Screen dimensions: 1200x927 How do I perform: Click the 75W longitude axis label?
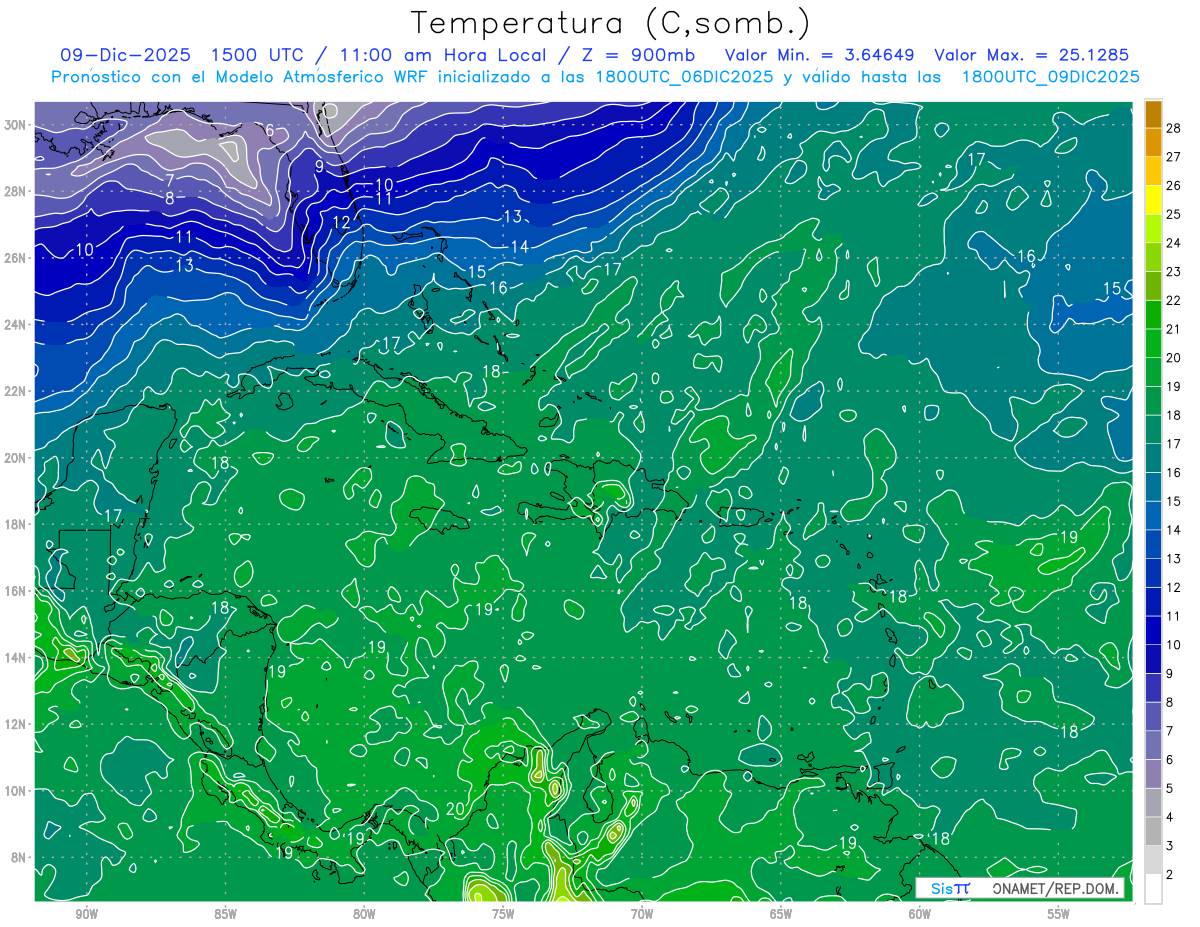point(503,914)
